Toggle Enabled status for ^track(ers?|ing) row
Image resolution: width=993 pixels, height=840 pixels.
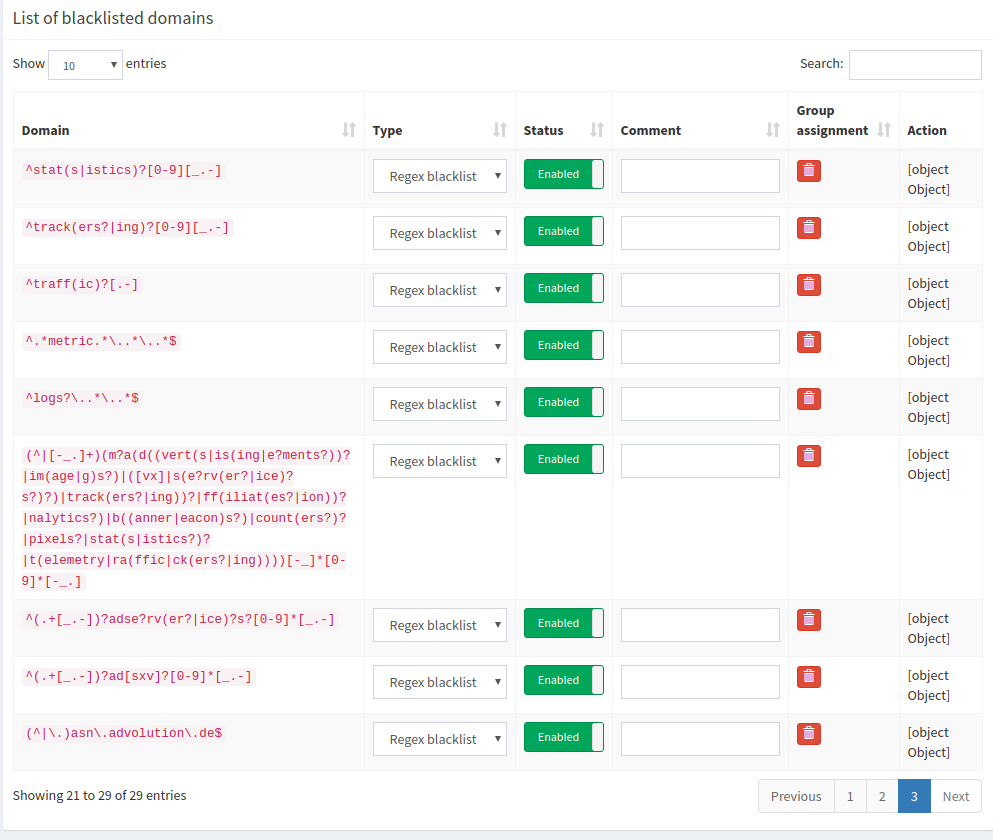coord(564,231)
